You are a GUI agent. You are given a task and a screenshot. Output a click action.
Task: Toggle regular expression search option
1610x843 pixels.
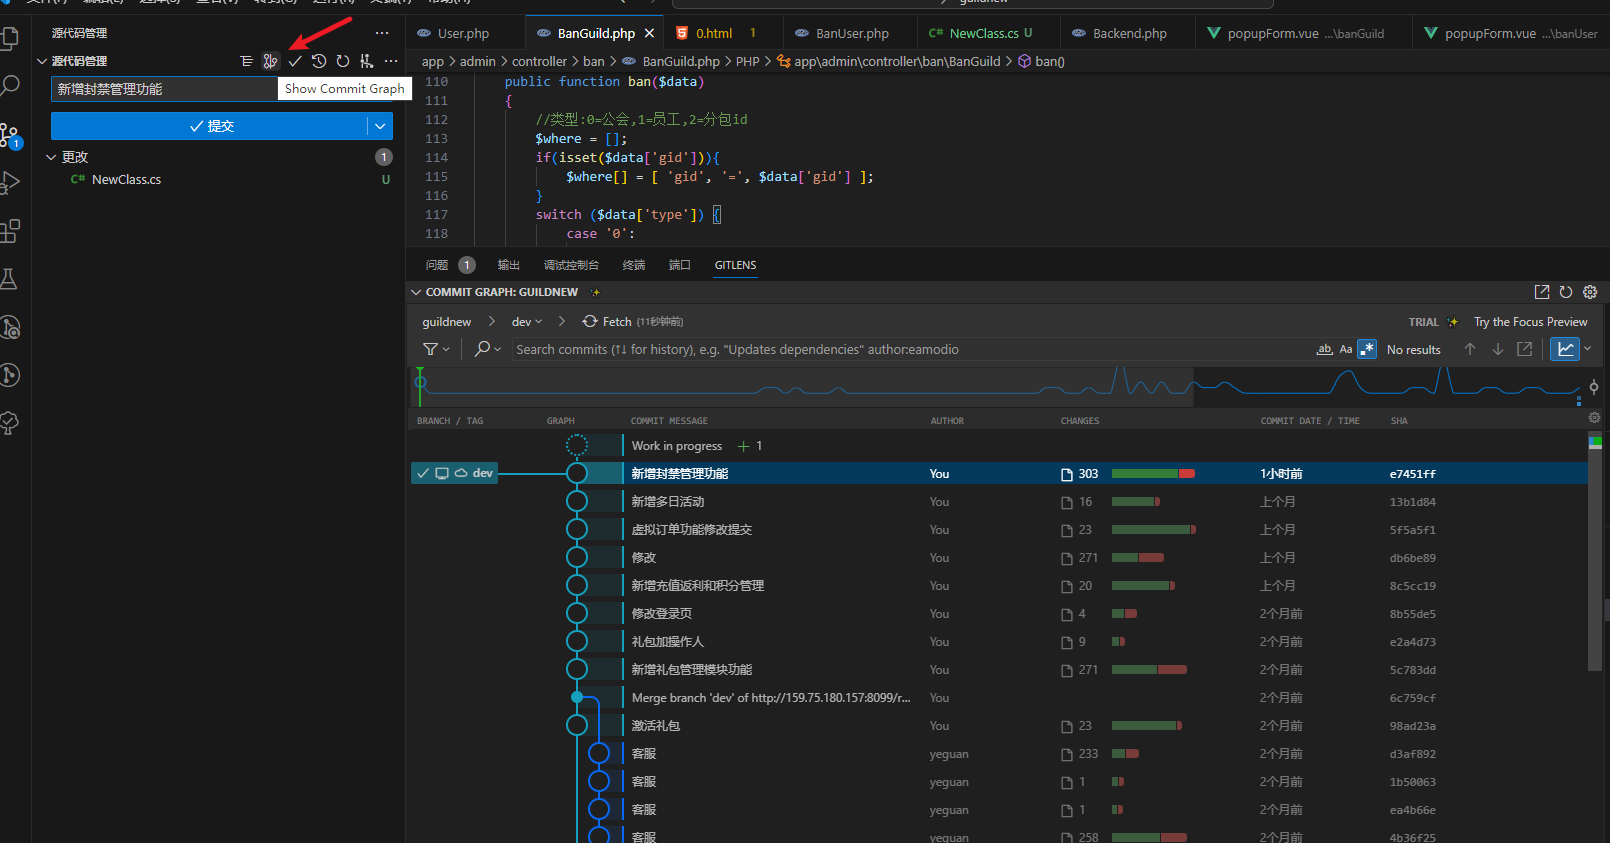point(1367,349)
